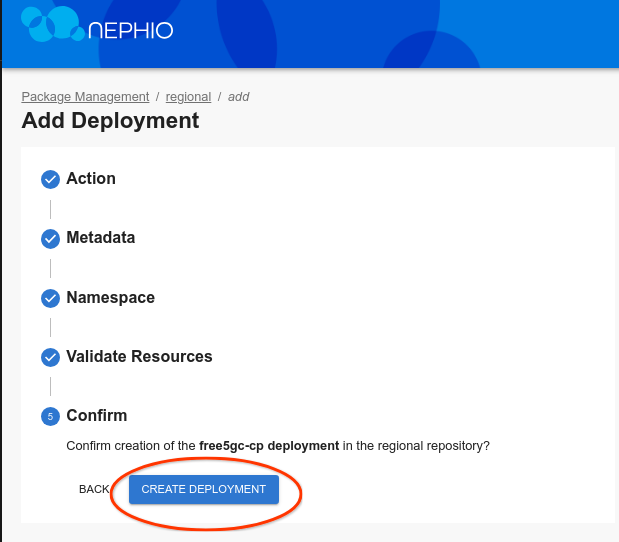This screenshot has height=542, width=619.
Task: Open the Package Management breadcrumb link
Action: coord(85,97)
